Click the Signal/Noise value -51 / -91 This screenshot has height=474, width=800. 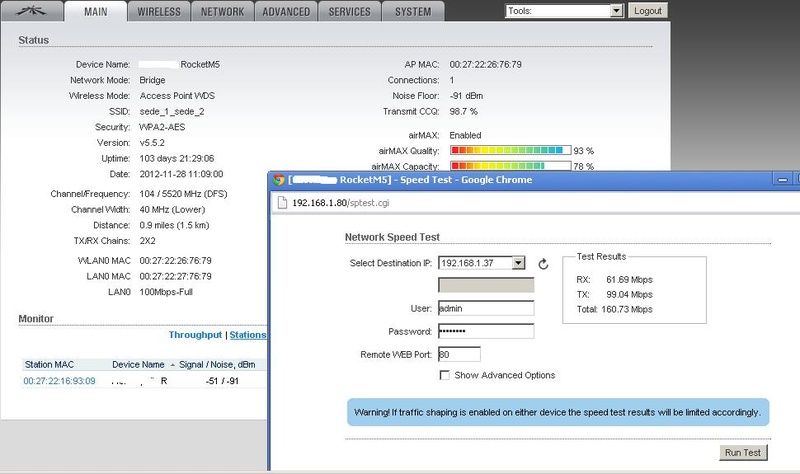(x=222, y=381)
